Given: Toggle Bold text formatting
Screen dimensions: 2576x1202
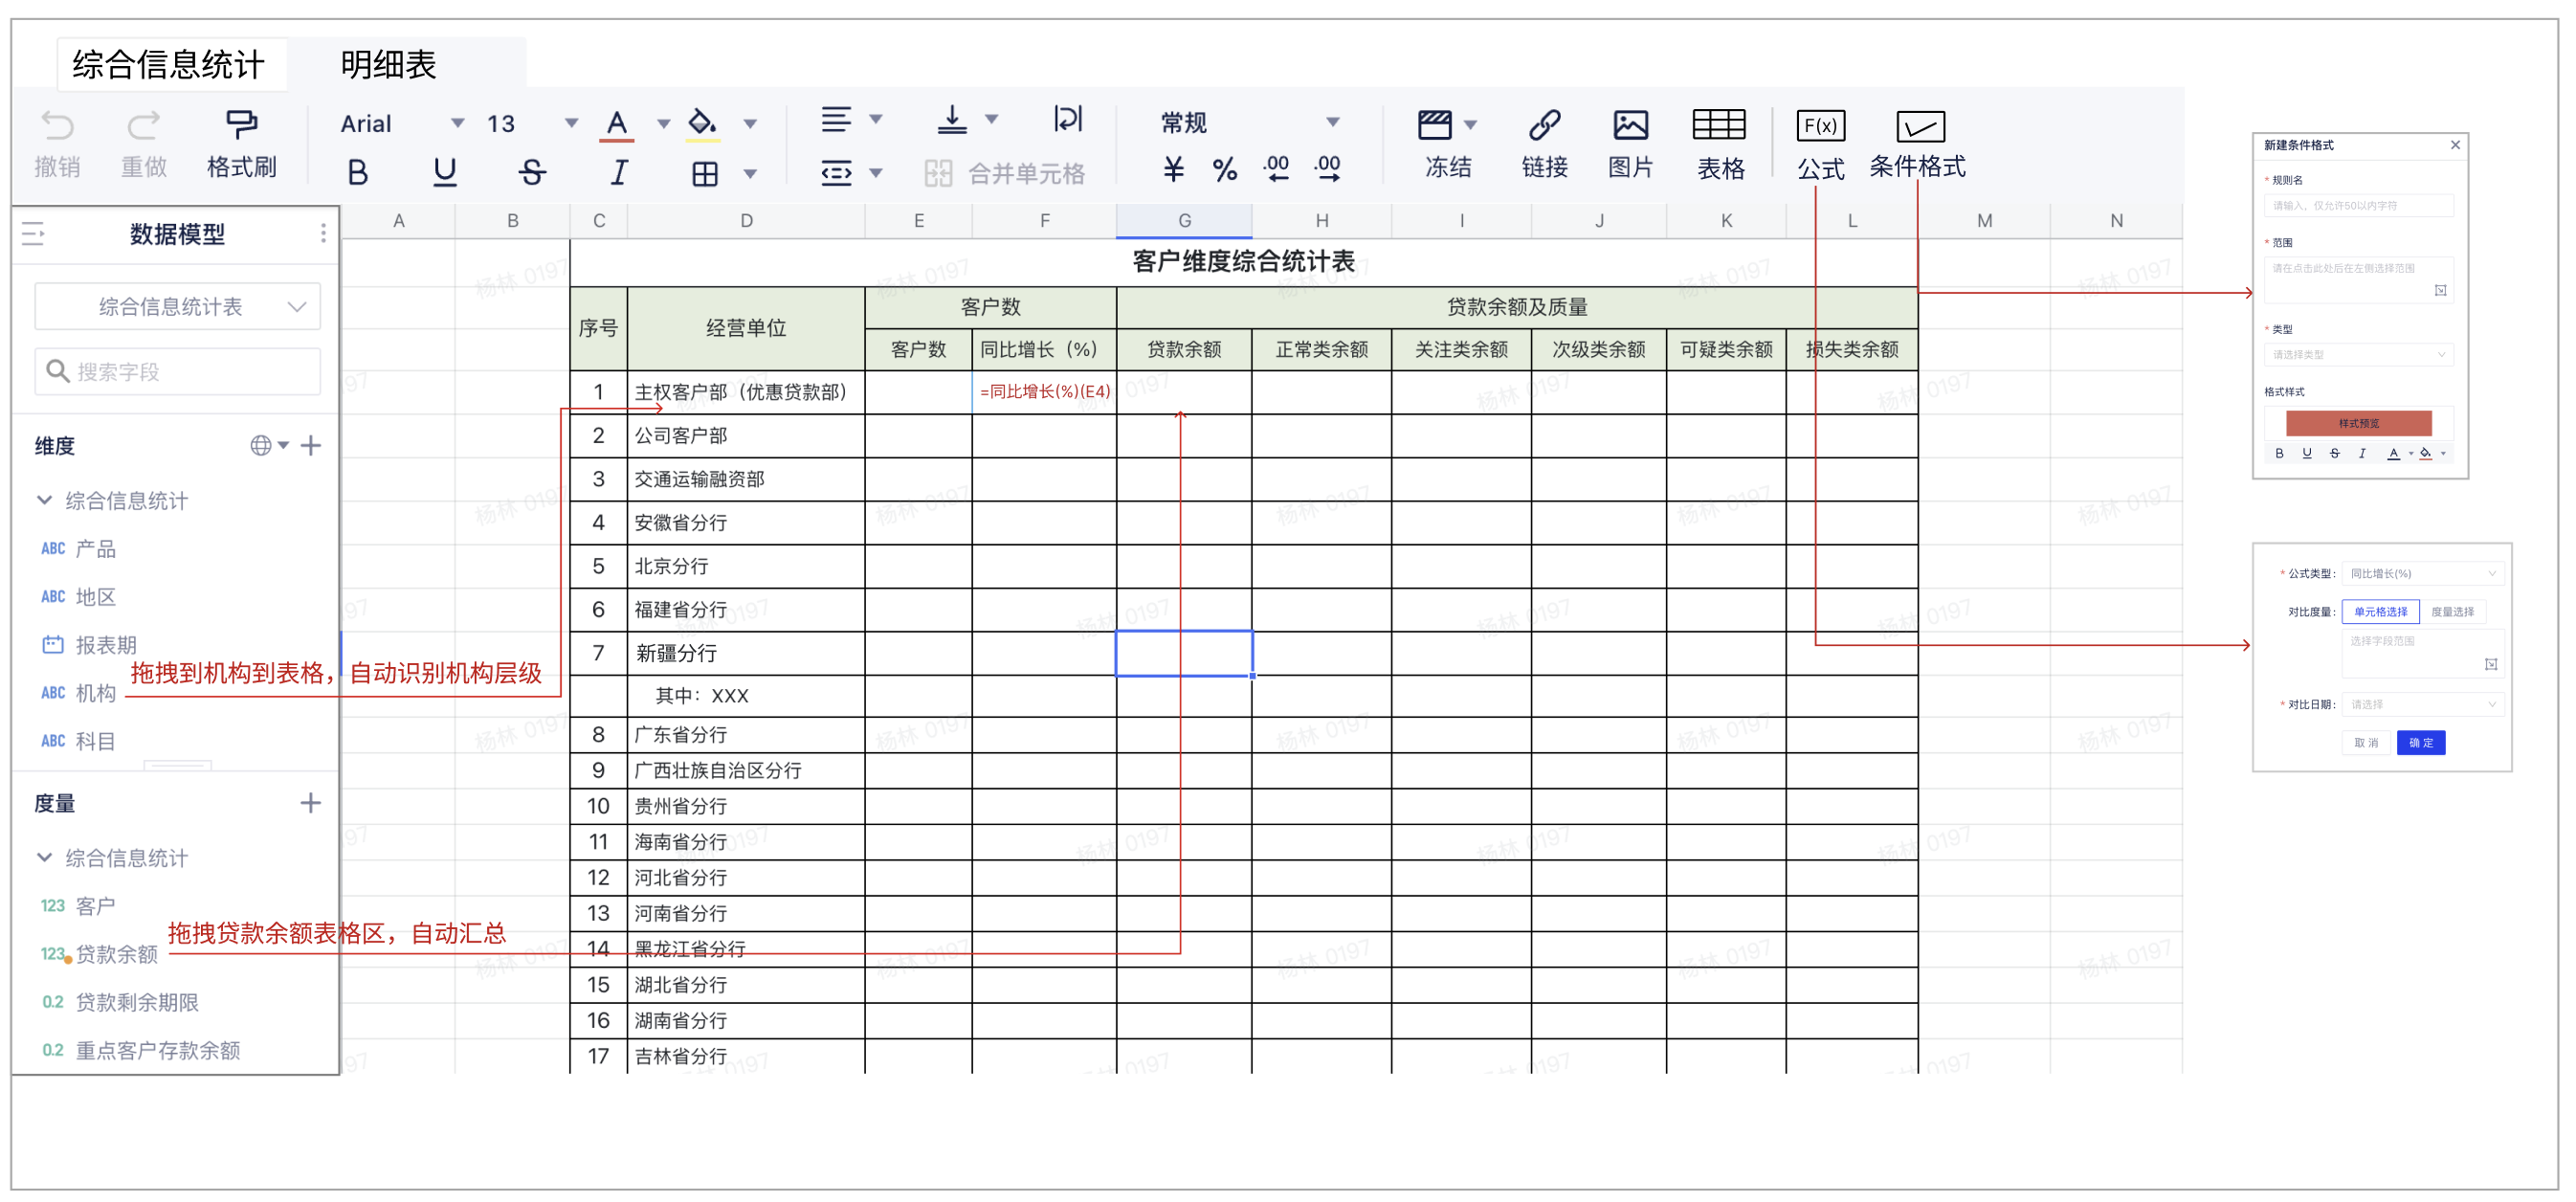Looking at the screenshot, I should [x=357, y=173].
